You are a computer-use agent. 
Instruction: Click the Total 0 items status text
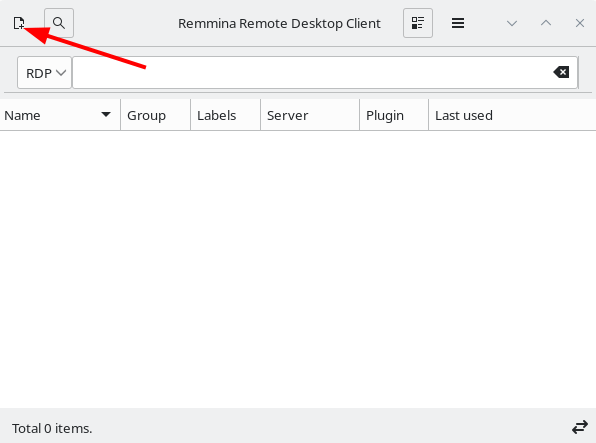click(x=52, y=429)
